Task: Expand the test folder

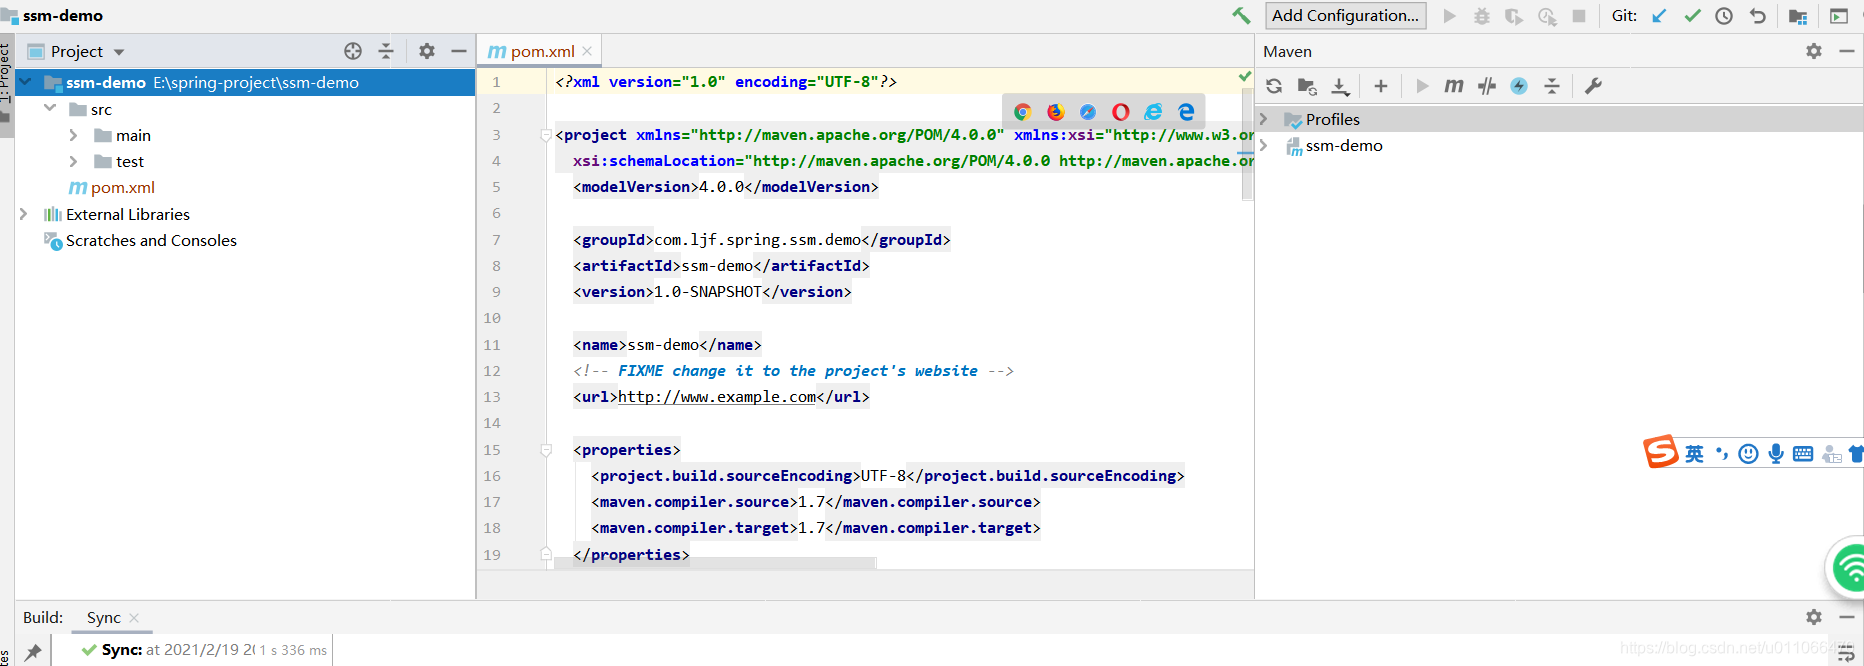Action: (x=73, y=161)
